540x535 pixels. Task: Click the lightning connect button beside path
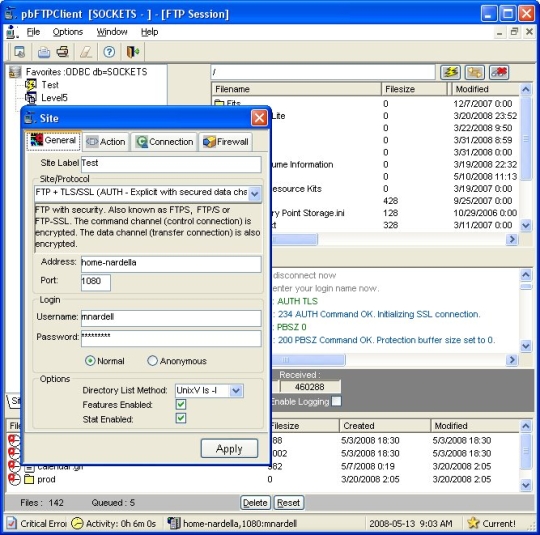(450, 72)
